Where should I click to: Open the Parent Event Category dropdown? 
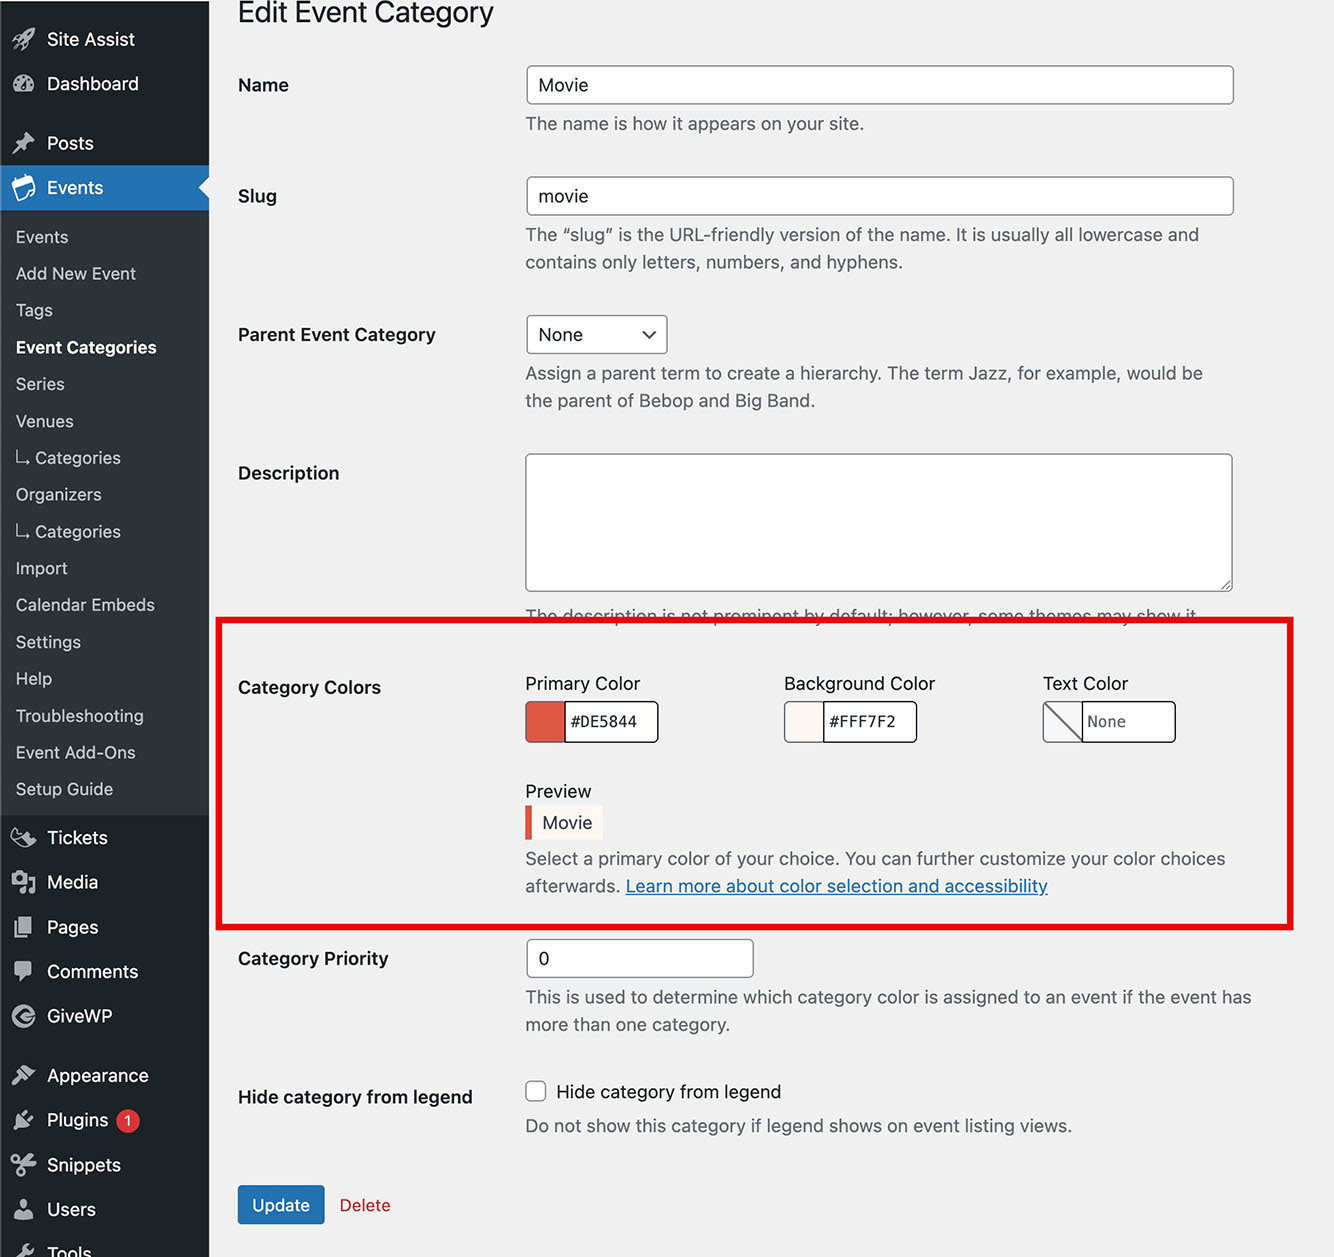(596, 335)
